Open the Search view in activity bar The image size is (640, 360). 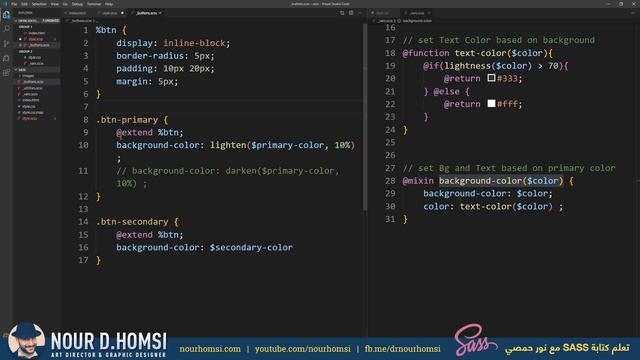click(6, 29)
